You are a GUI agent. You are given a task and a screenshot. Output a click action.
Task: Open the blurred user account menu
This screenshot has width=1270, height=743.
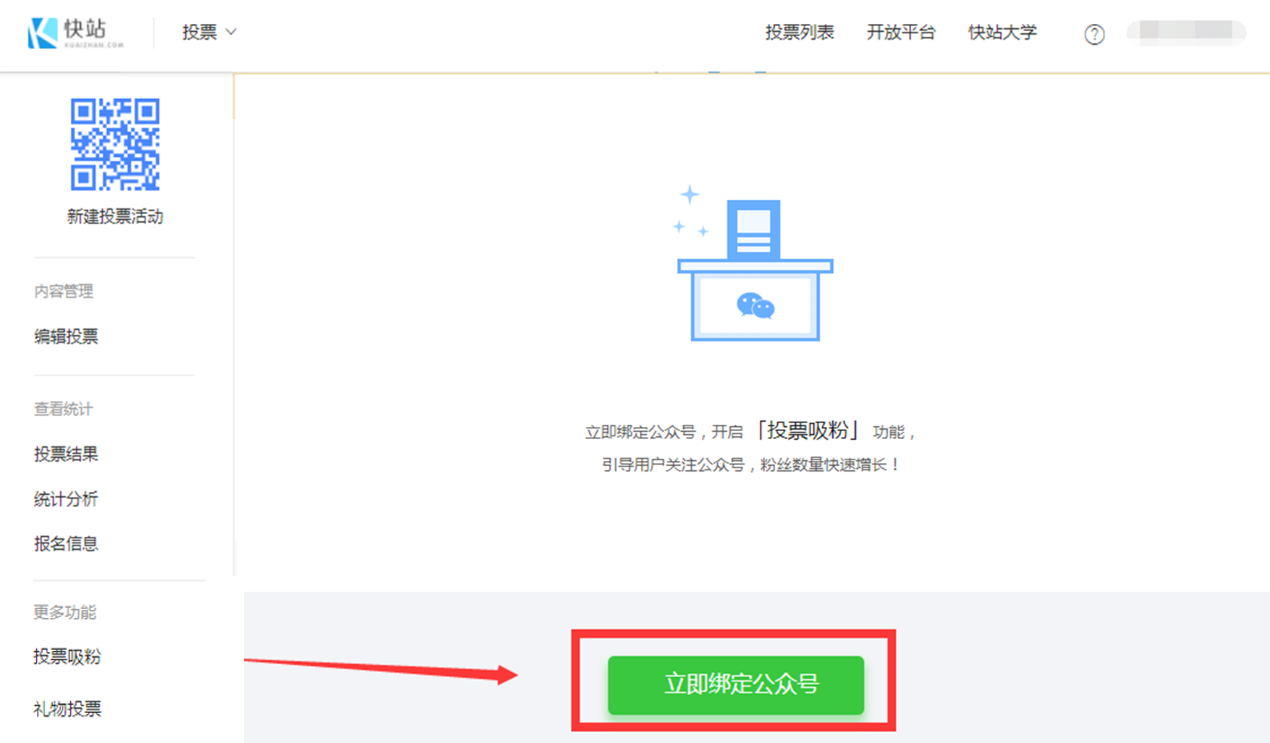pyautogui.click(x=1186, y=33)
